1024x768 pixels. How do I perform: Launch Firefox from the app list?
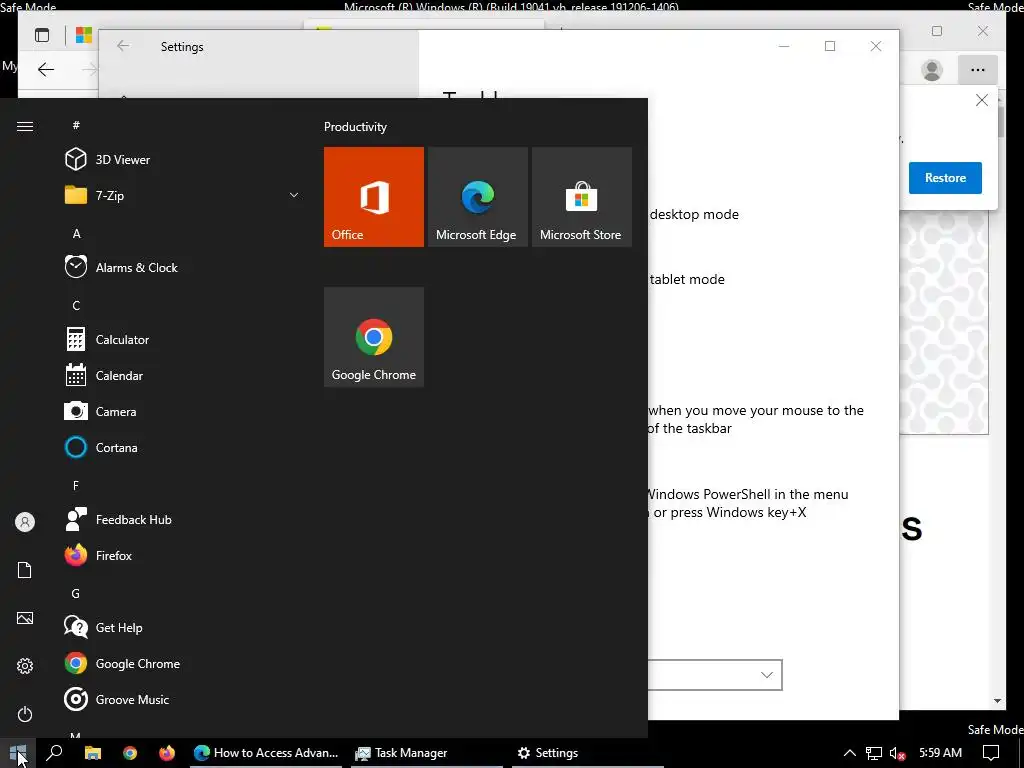tap(181, 555)
